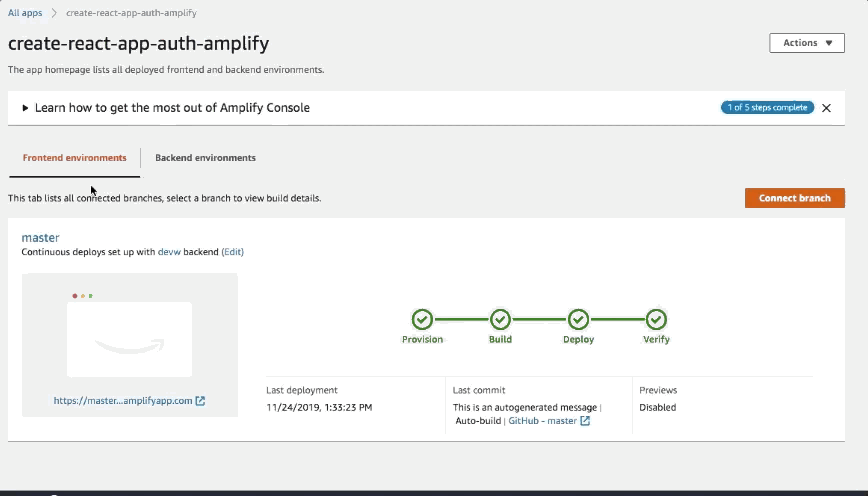Click external link icon beside amplifyapp.com URL

pos(200,401)
